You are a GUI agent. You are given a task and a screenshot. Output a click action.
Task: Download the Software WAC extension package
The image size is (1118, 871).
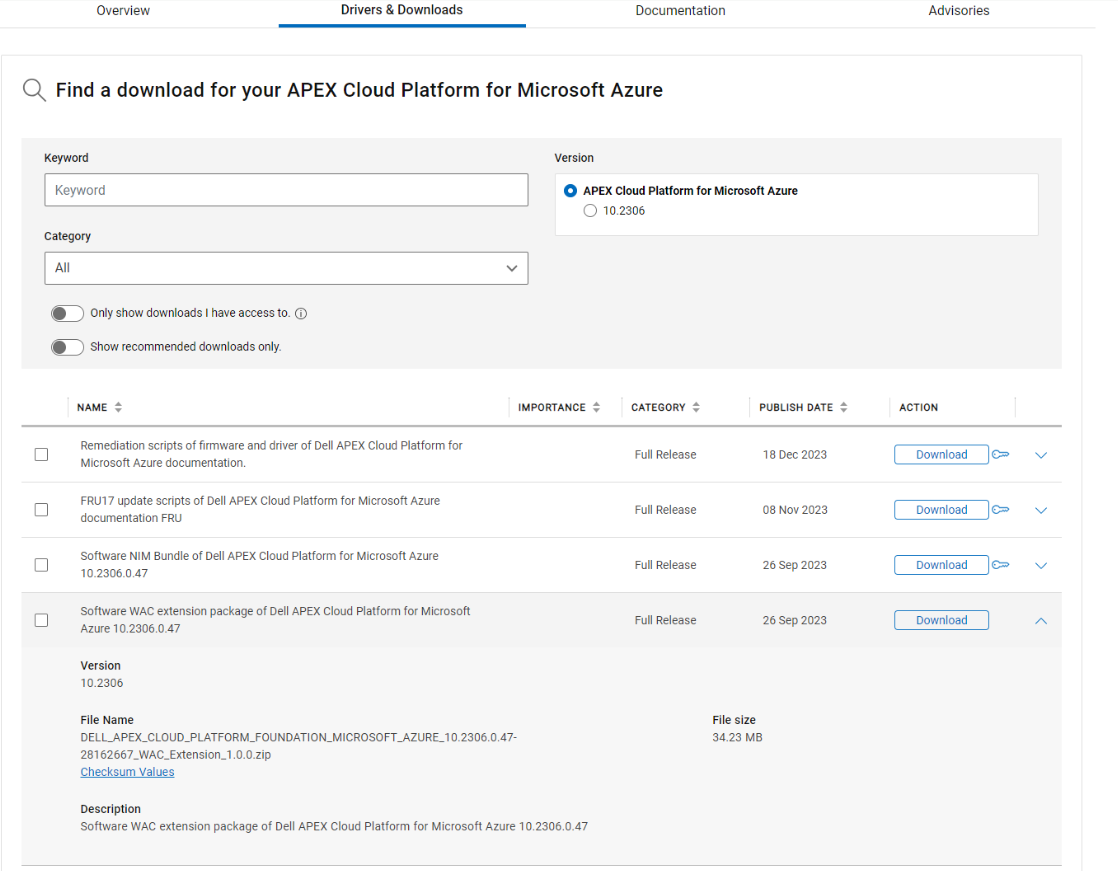pyautogui.click(x=941, y=620)
